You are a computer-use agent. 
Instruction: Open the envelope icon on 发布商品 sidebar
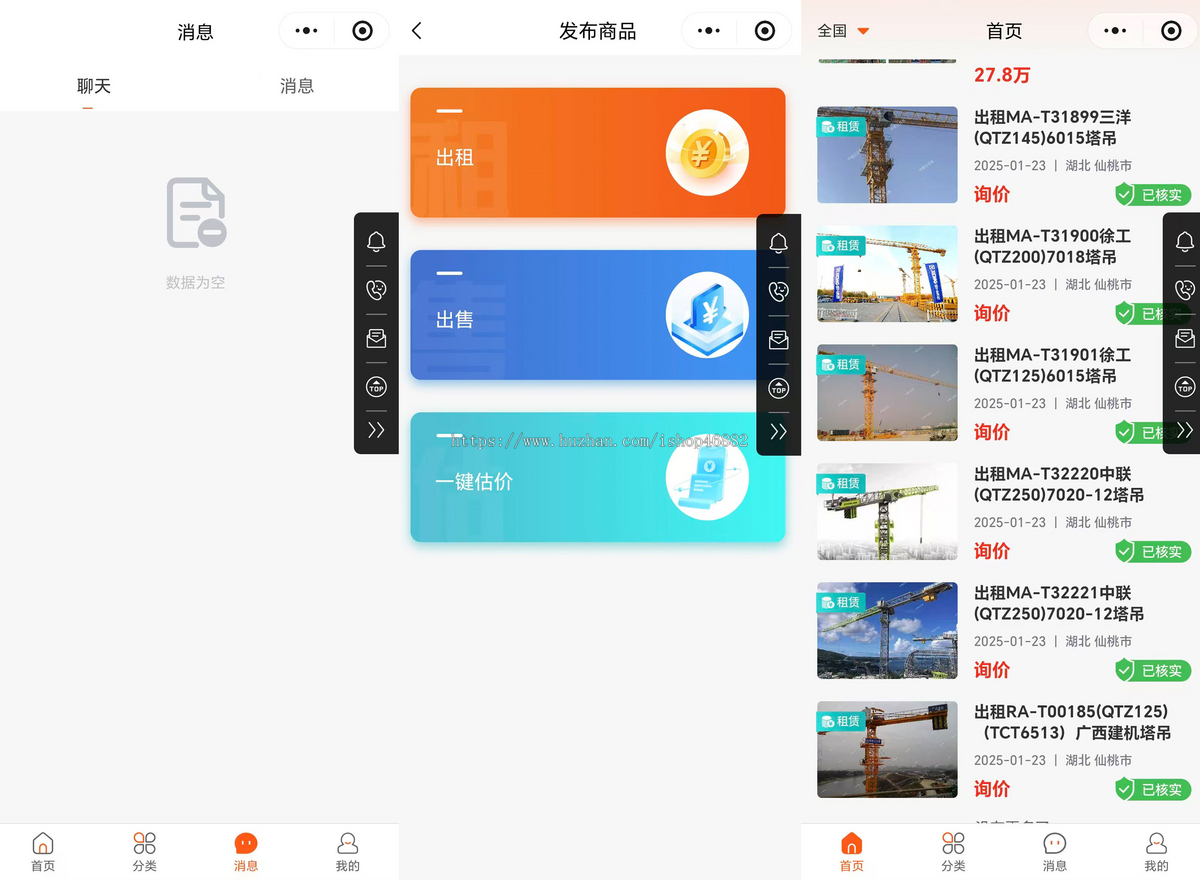778,340
